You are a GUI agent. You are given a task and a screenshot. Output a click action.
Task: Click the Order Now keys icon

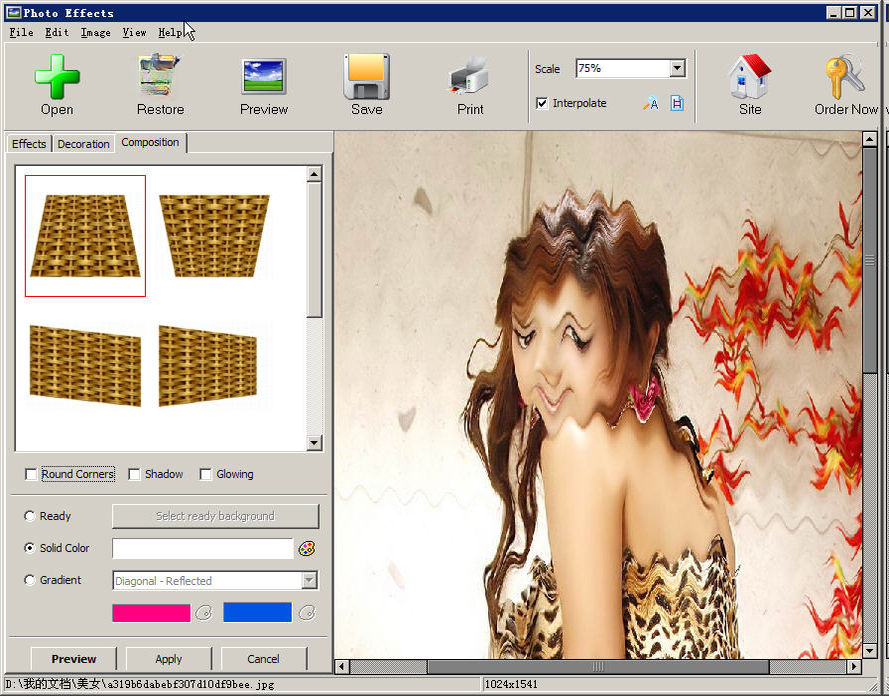click(x=845, y=77)
